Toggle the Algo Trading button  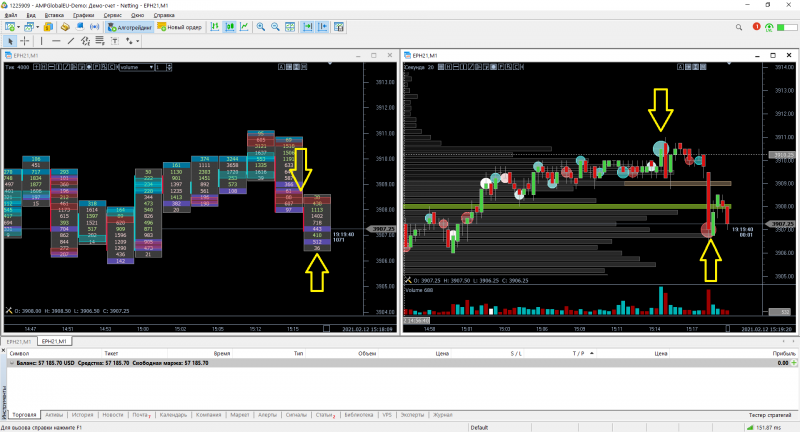[x=130, y=27]
